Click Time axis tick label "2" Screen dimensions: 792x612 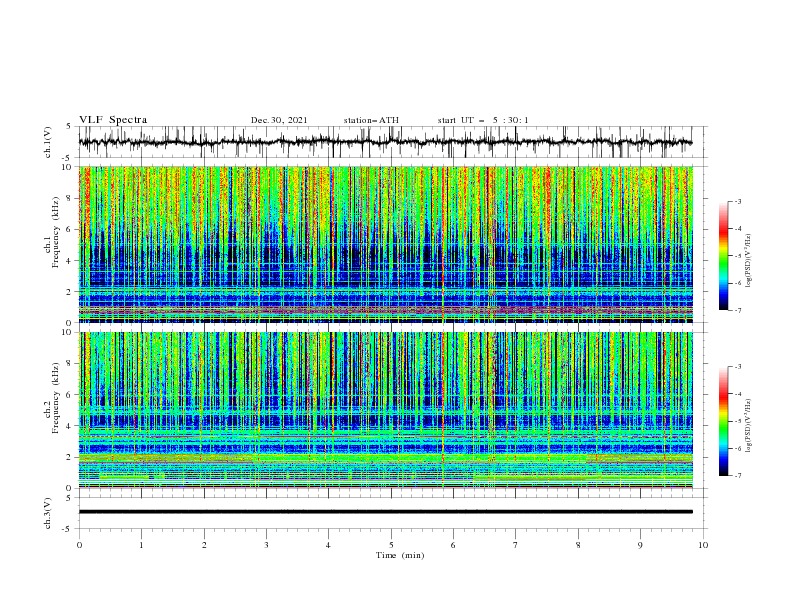tap(204, 545)
